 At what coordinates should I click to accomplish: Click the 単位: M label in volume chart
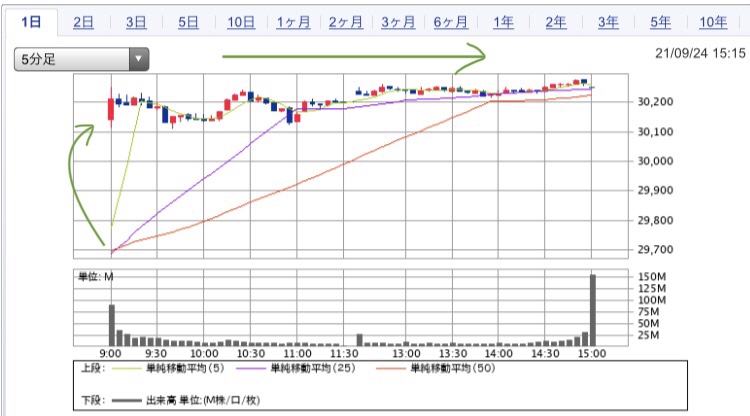(x=96, y=277)
